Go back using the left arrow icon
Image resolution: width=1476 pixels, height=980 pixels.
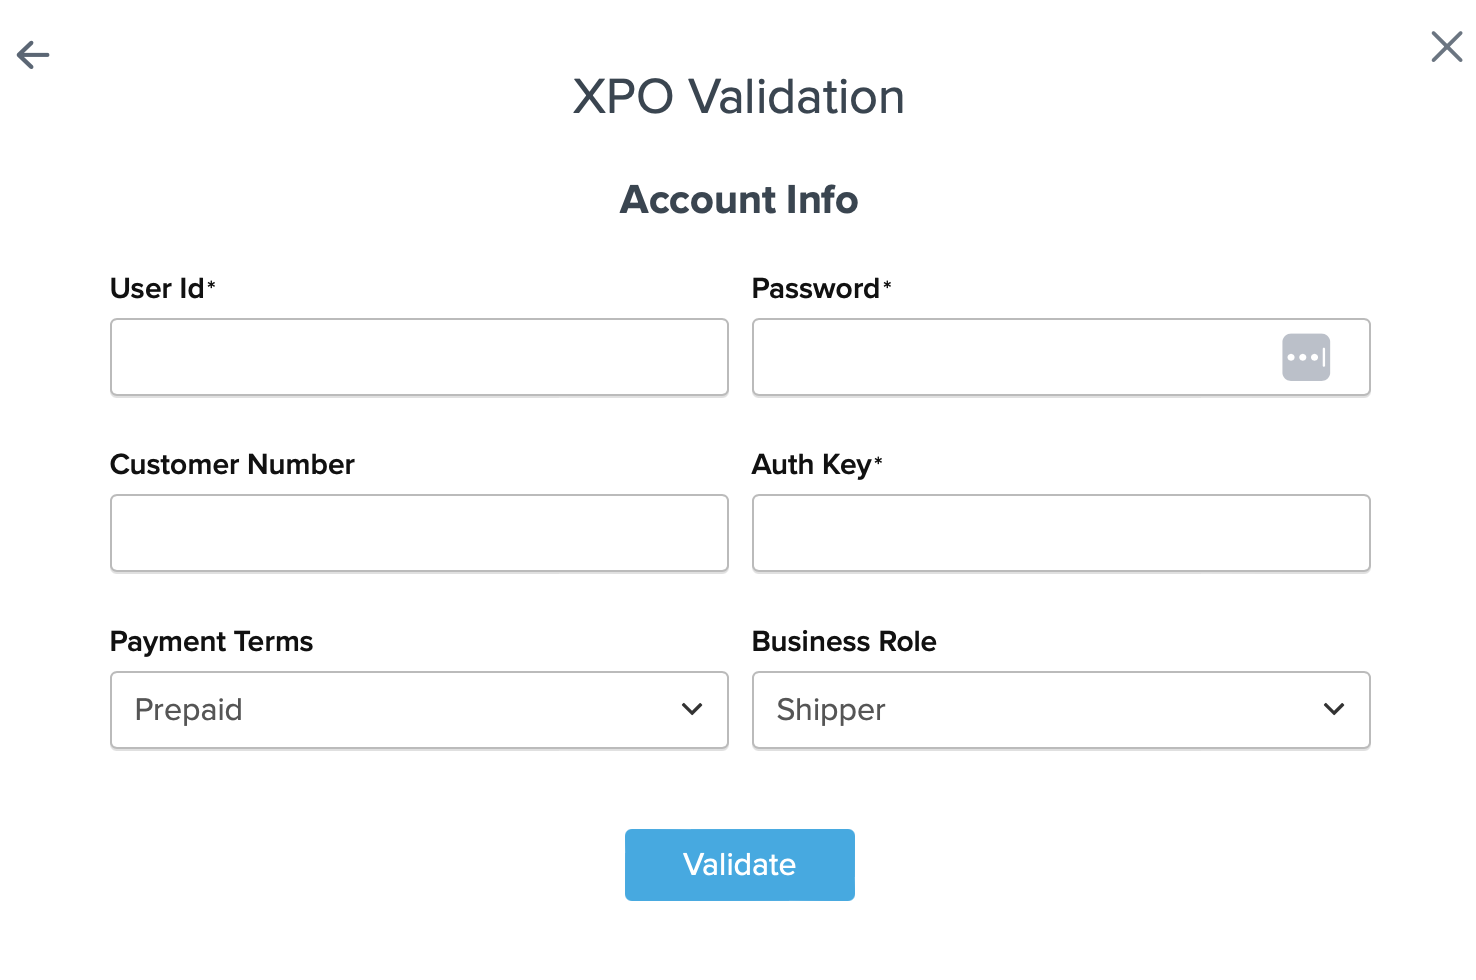pos(33,54)
